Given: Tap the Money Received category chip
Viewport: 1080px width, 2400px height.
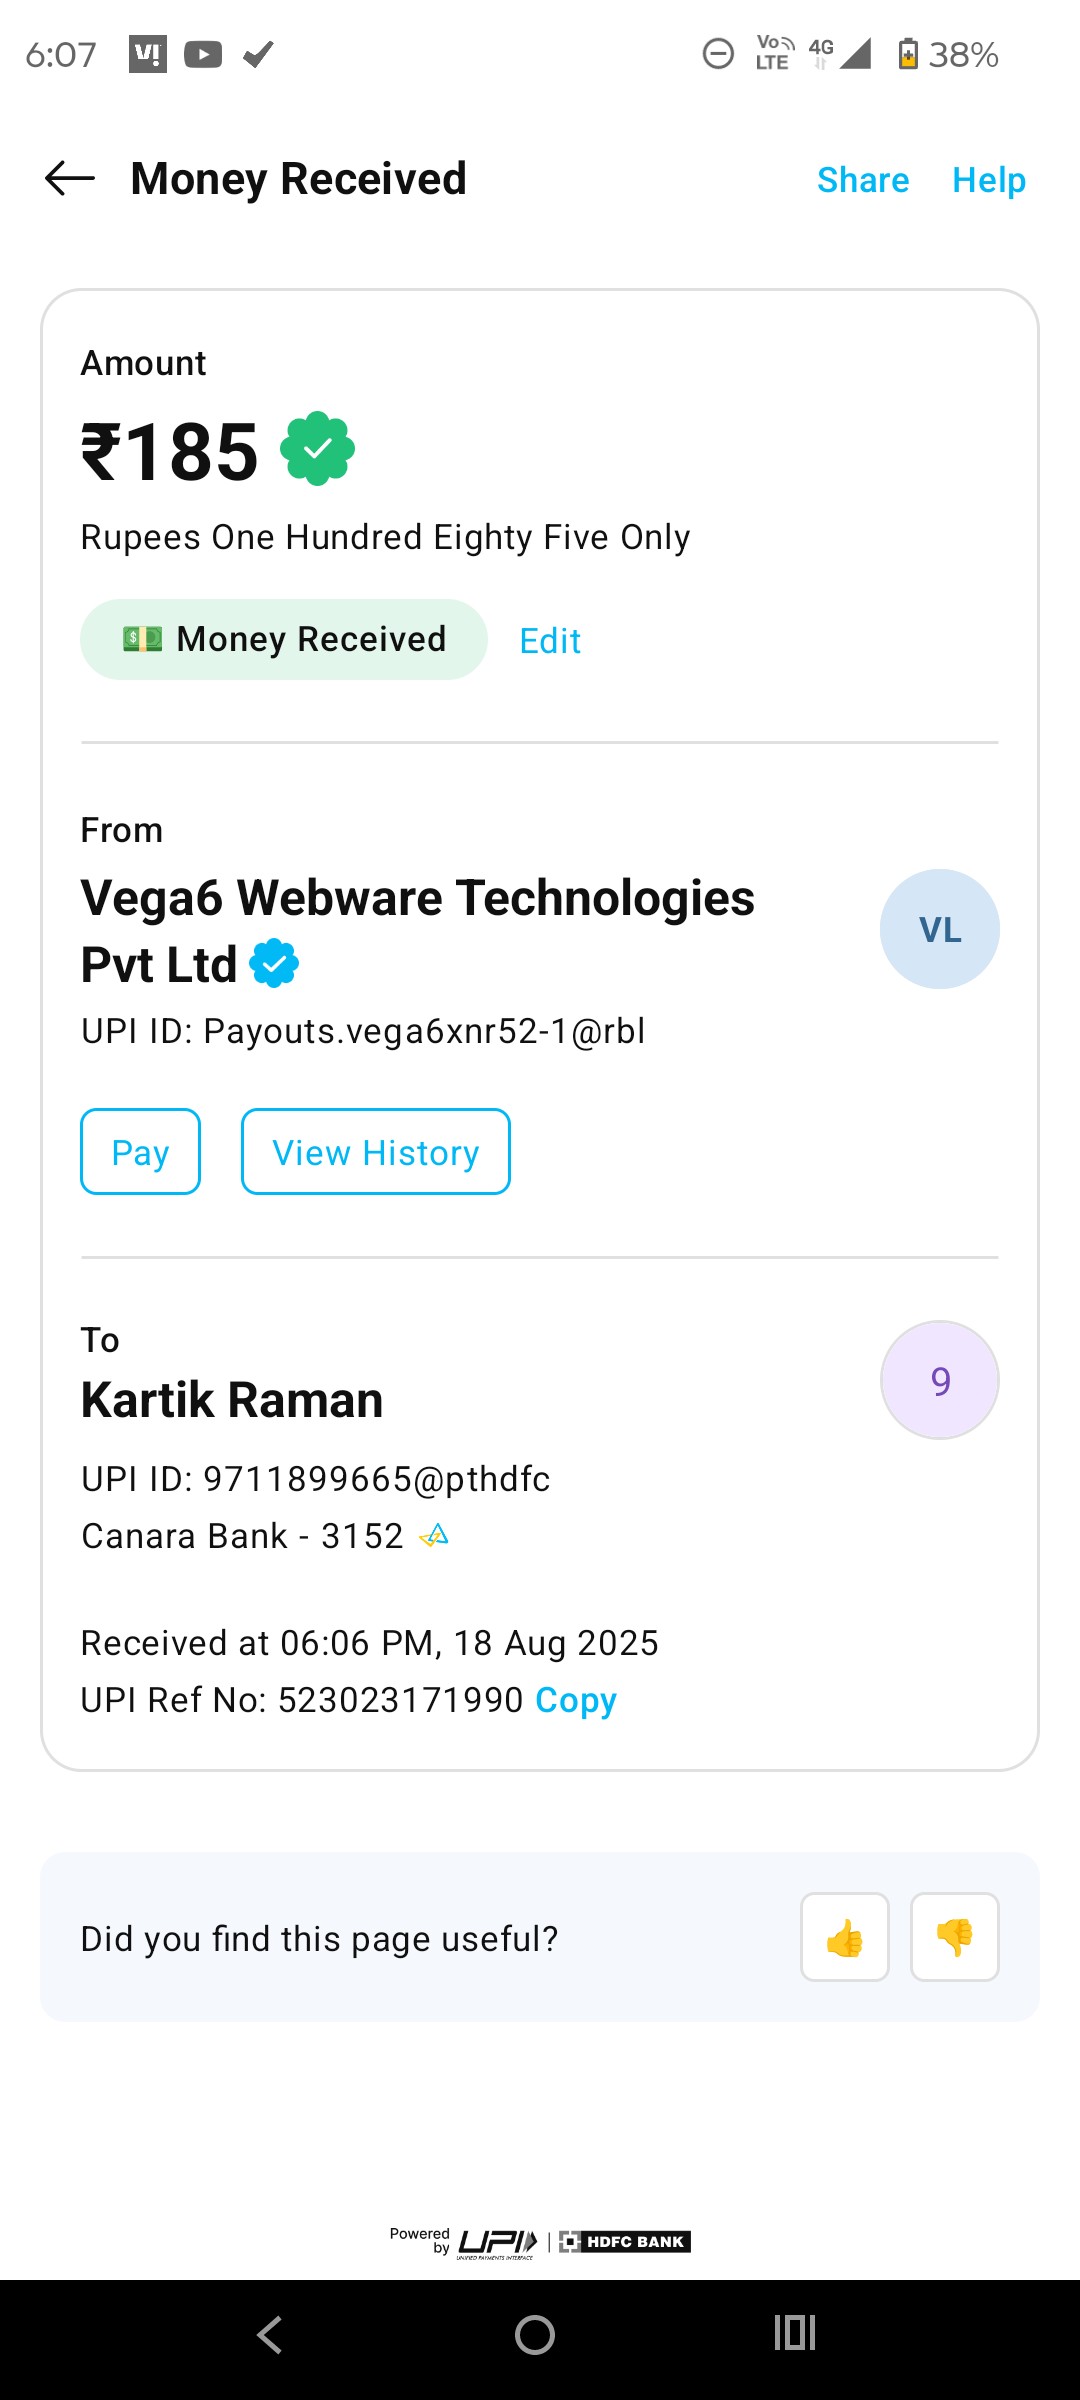Looking at the screenshot, I should (284, 640).
